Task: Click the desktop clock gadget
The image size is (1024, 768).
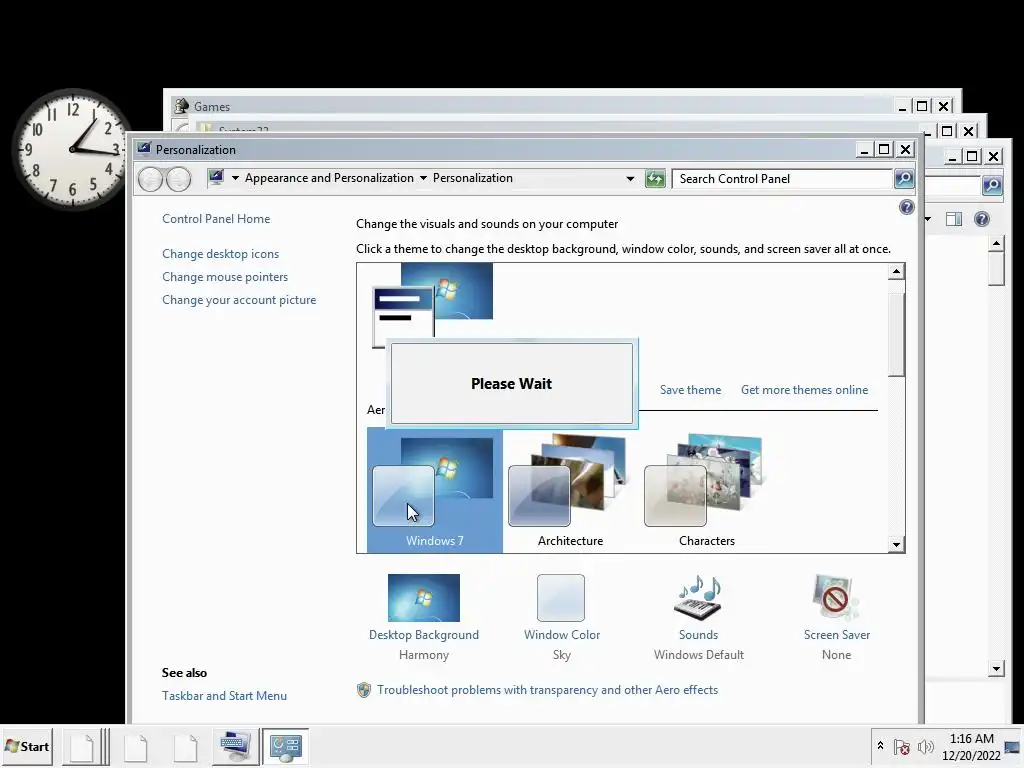Action: pyautogui.click(x=72, y=150)
